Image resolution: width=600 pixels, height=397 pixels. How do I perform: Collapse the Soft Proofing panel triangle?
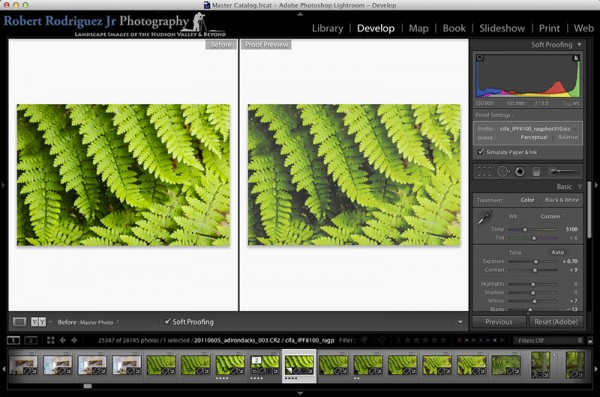click(x=579, y=45)
